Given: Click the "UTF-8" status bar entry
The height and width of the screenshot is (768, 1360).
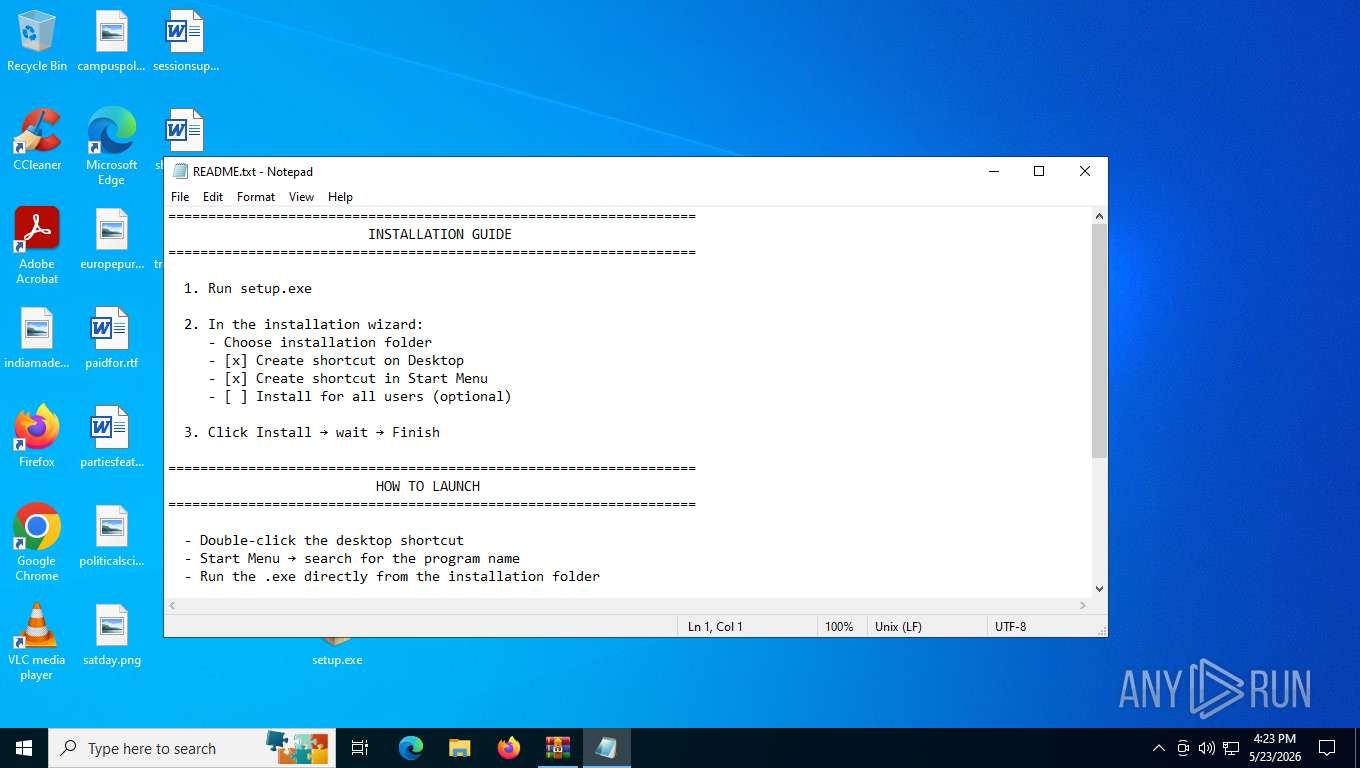Looking at the screenshot, I should coord(1010,627).
